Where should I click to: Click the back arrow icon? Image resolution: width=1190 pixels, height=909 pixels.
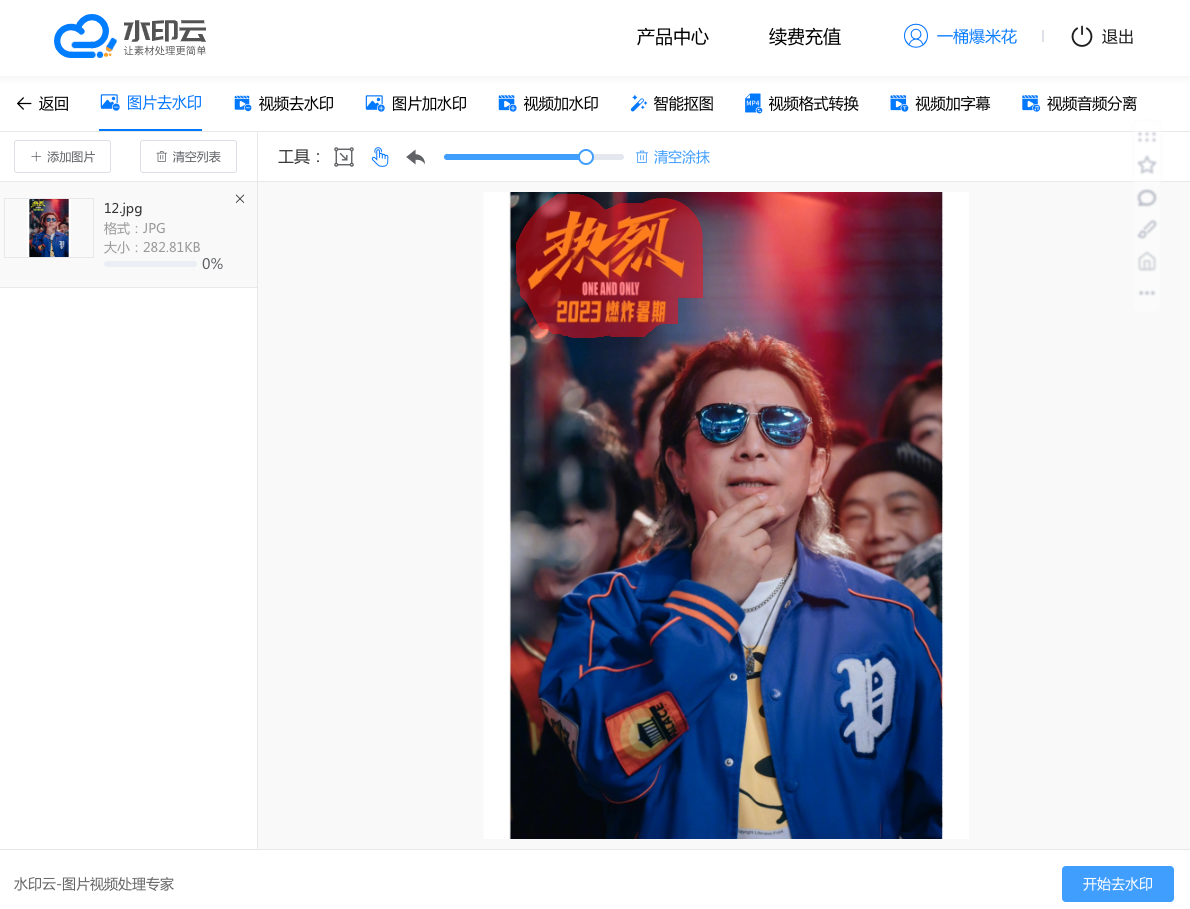coord(24,103)
